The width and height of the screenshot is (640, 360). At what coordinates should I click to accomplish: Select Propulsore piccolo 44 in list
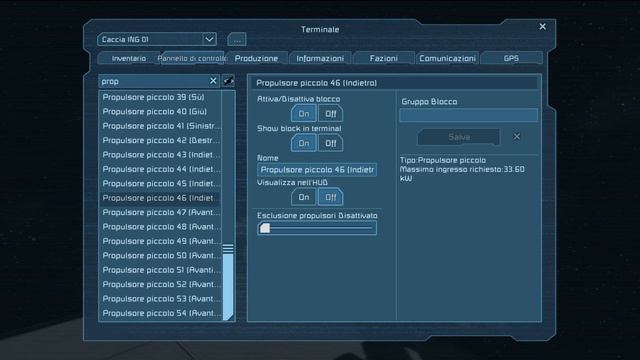160,169
